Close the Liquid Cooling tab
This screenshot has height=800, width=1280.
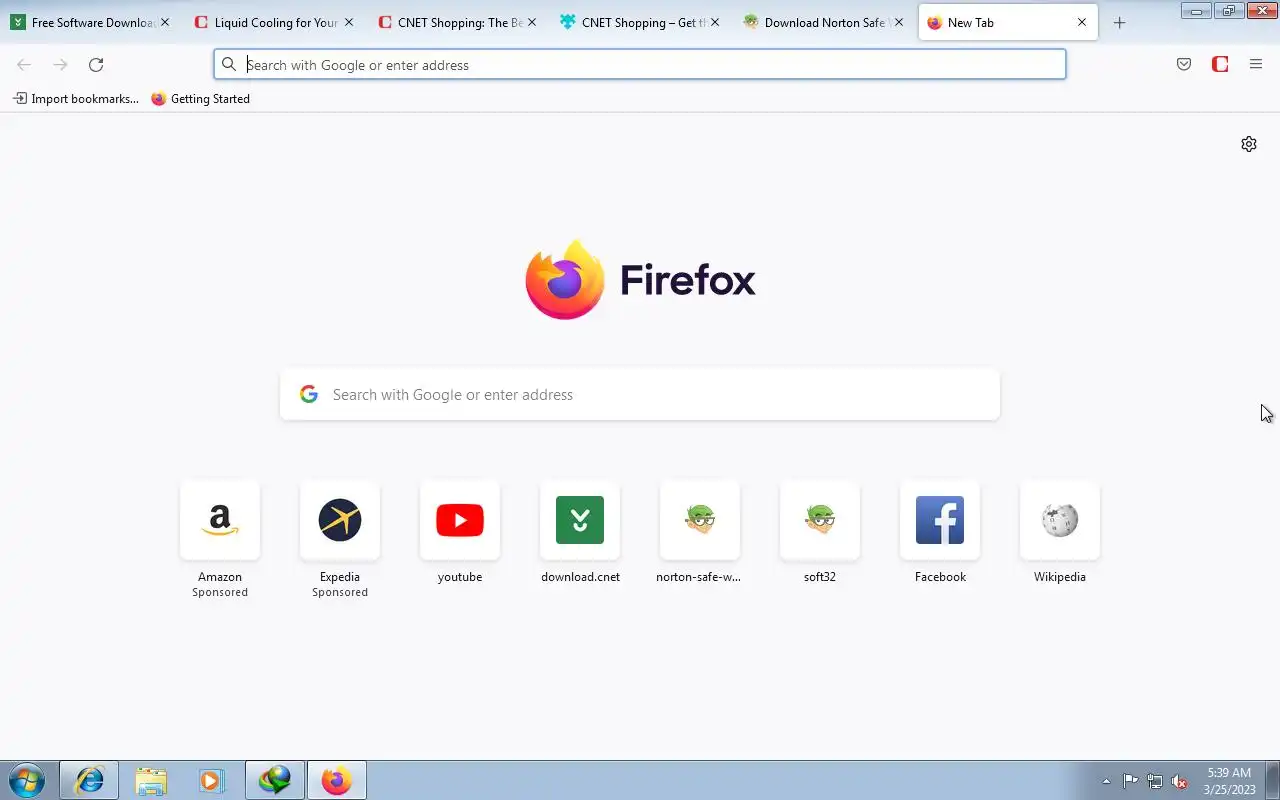349,22
